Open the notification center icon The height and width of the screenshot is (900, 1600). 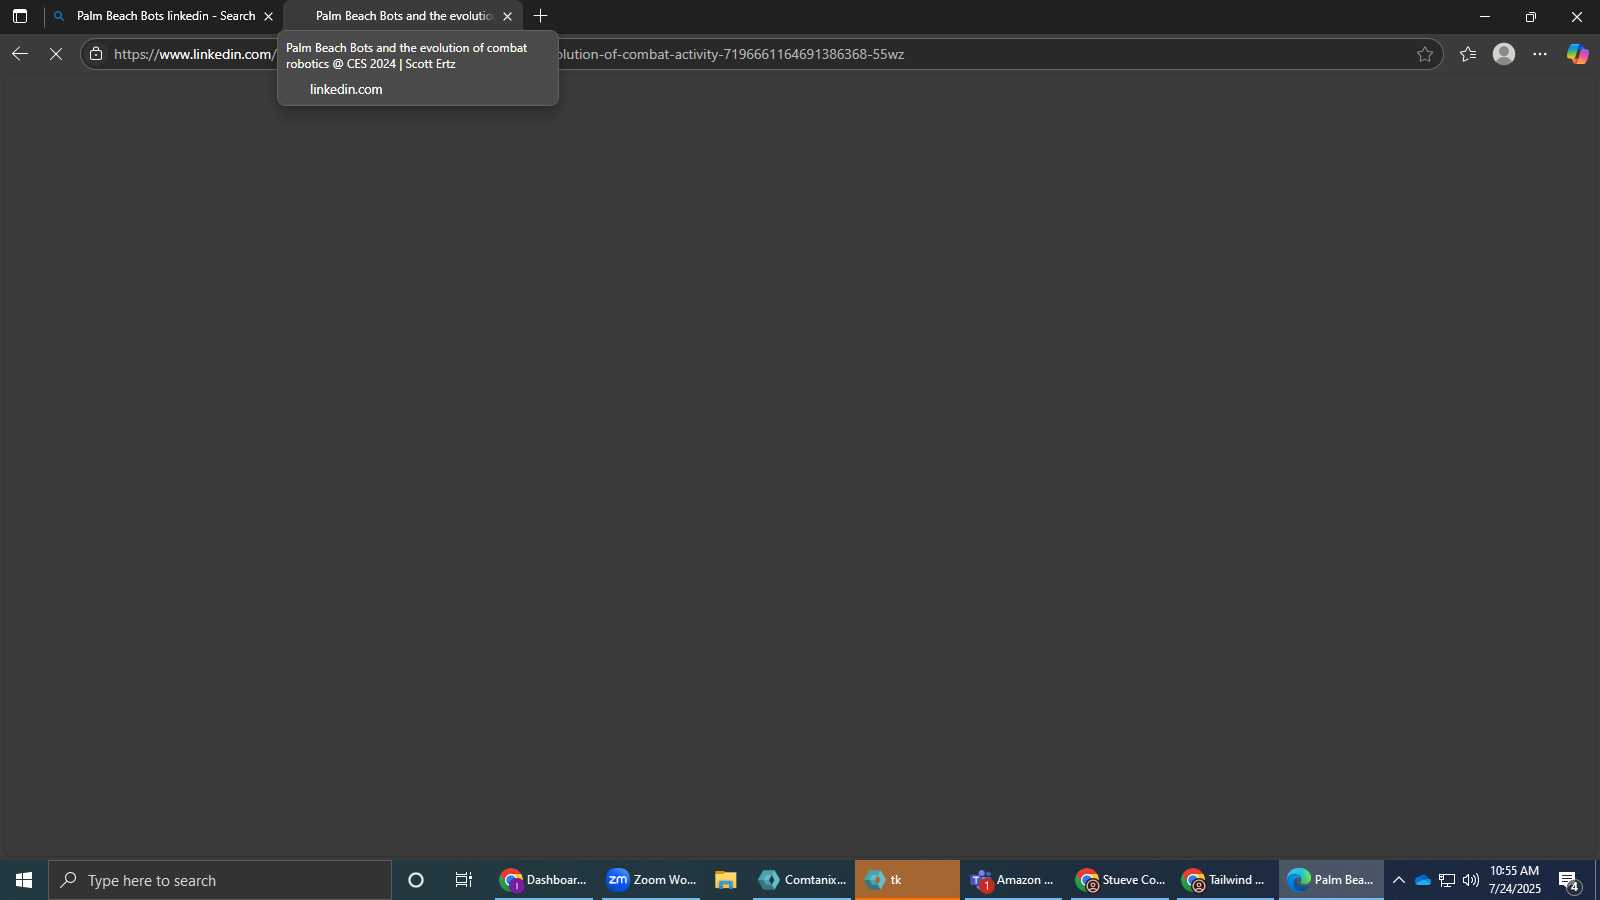coord(1569,880)
